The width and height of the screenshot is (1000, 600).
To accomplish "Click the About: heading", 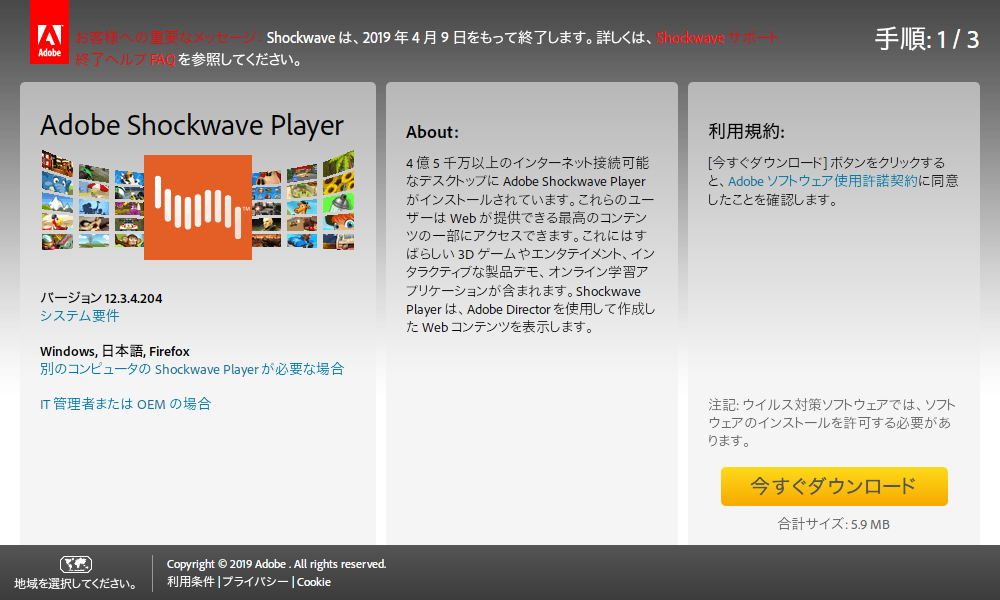I will 432,132.
